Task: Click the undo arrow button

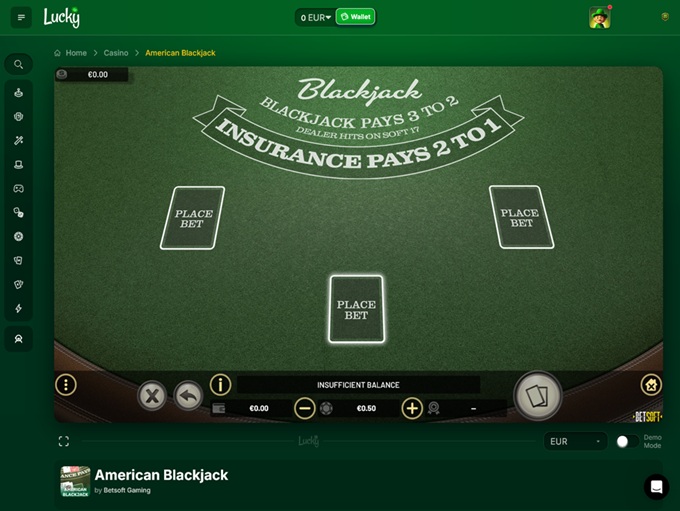Action: 188,396
